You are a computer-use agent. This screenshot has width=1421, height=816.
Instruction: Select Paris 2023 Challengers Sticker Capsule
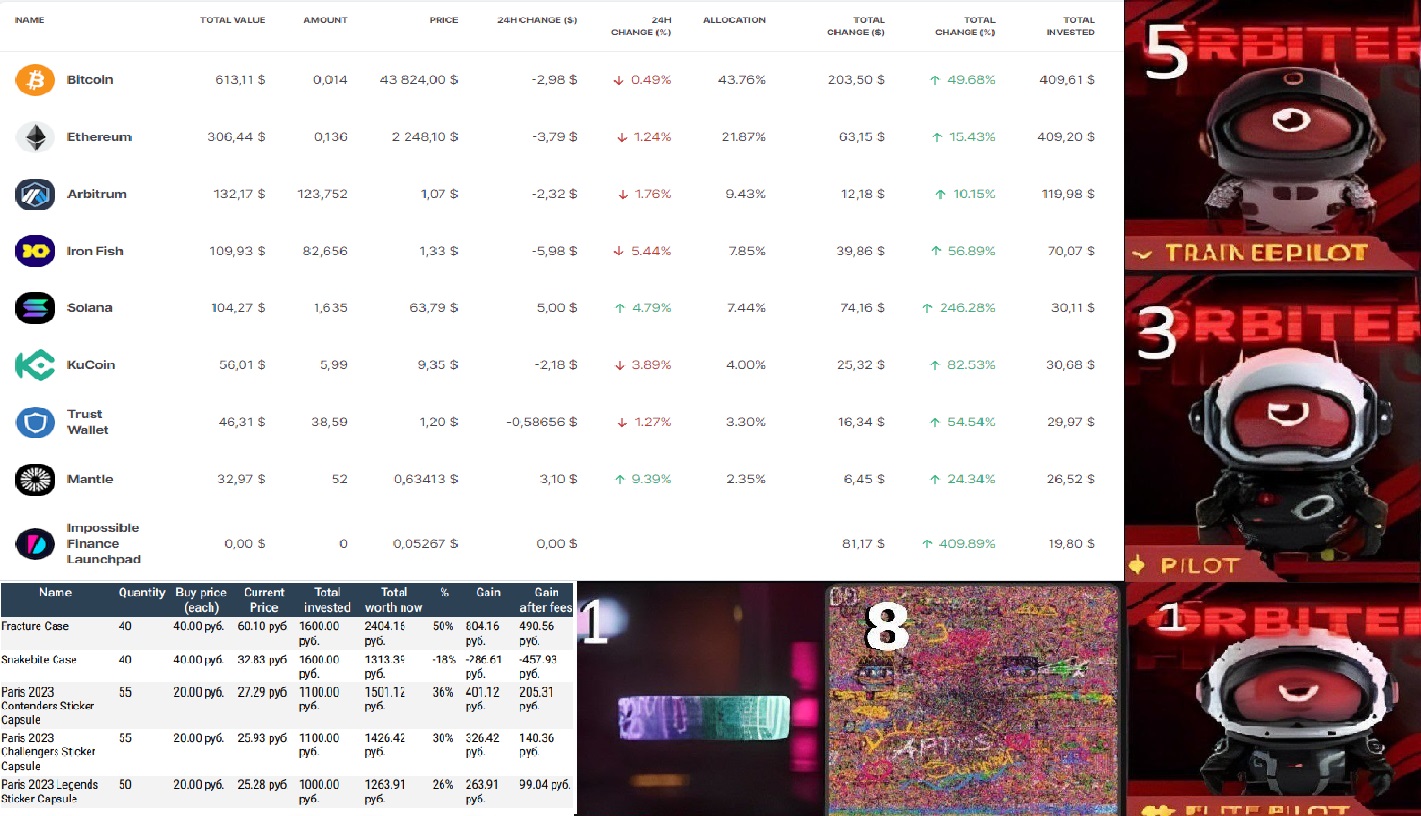tap(49, 752)
